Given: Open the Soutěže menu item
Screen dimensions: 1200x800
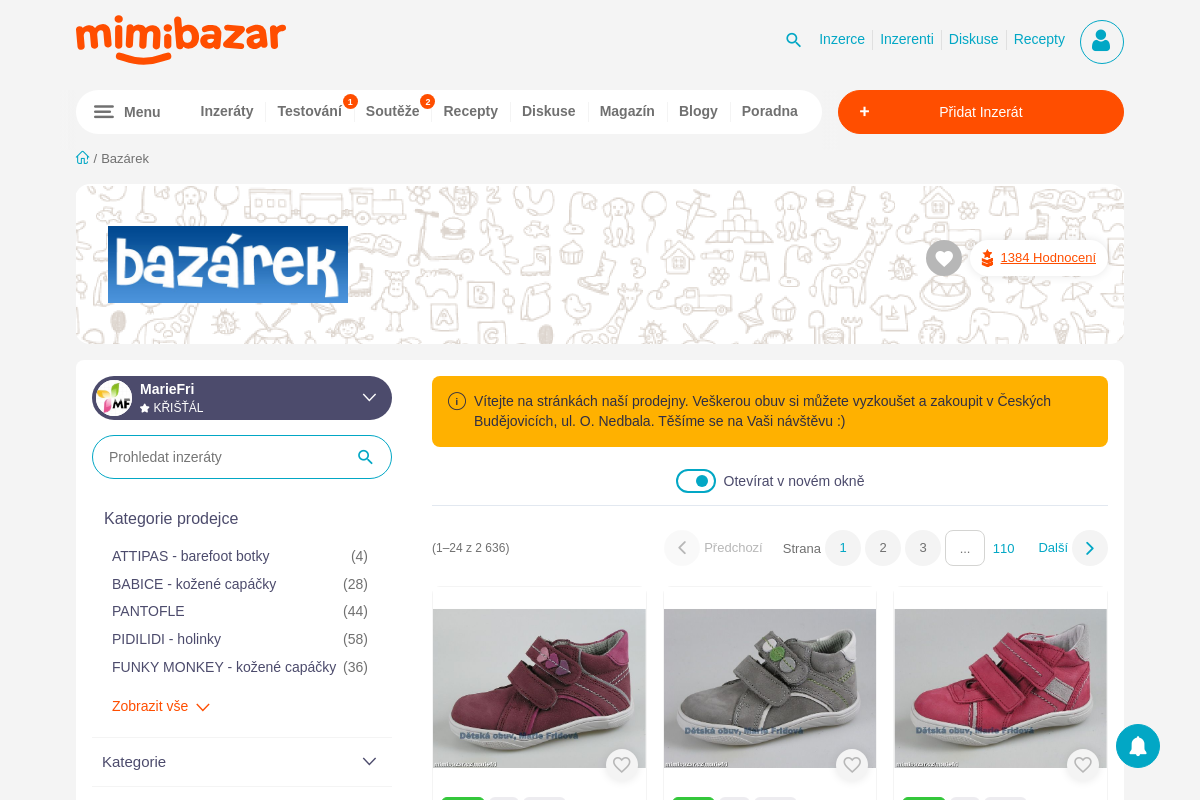Looking at the screenshot, I should pyautogui.click(x=392, y=111).
